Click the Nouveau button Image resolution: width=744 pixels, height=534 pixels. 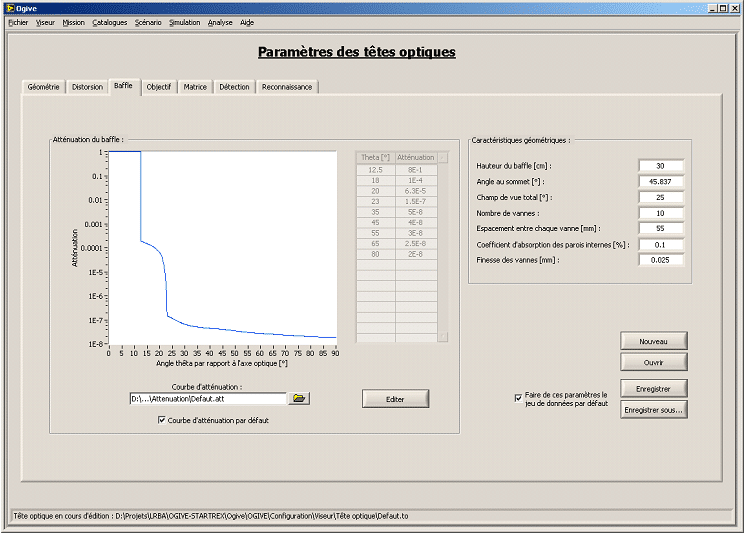point(653,341)
